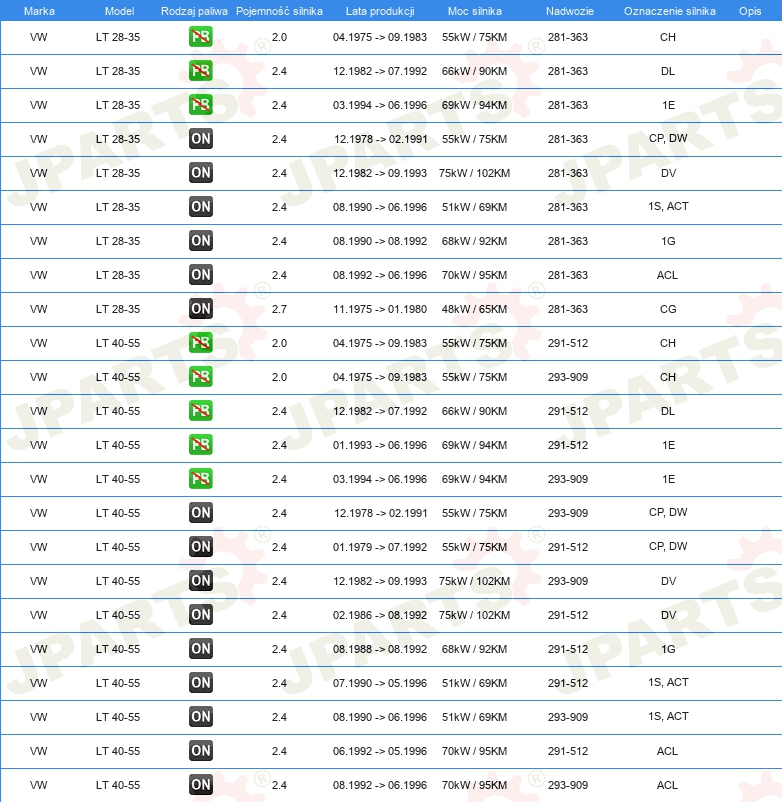
Task: Click the Pojemność silnika column header
Action: coord(279,11)
